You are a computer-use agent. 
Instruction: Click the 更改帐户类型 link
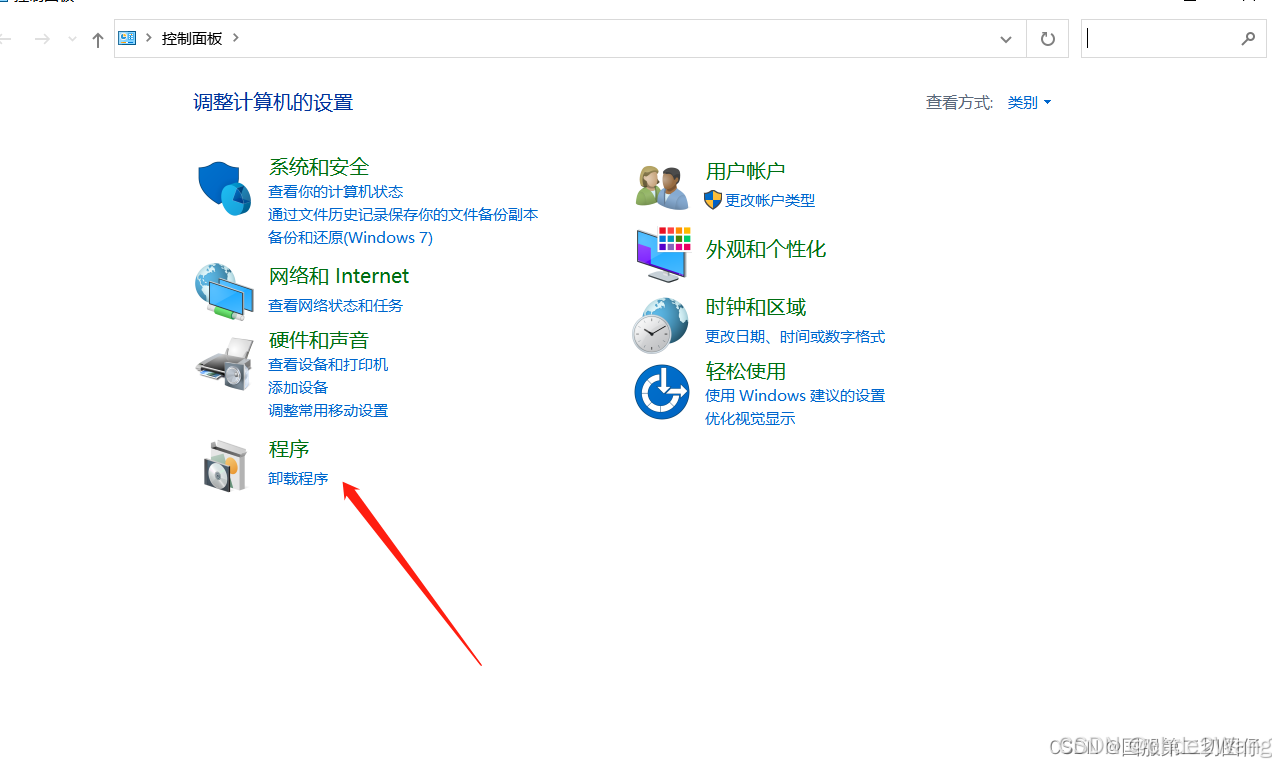coord(770,200)
